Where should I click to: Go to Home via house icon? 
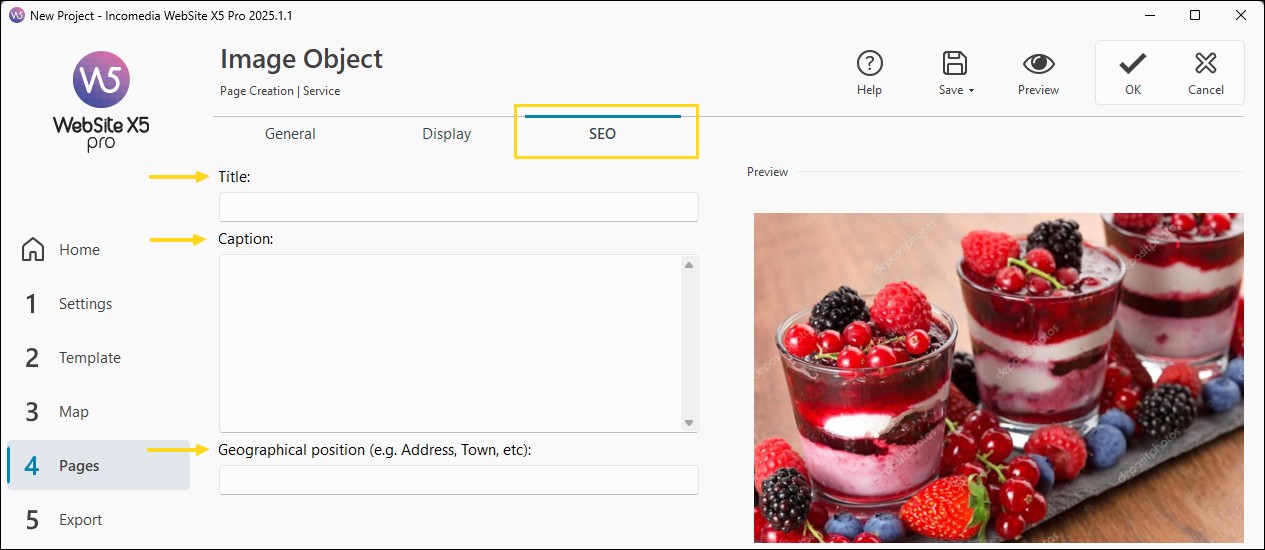[x=33, y=249]
